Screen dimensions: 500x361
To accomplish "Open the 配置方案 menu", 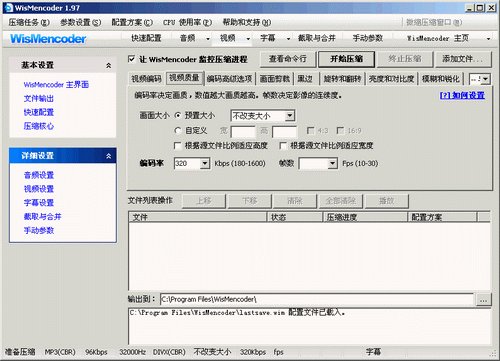I will (x=132, y=22).
